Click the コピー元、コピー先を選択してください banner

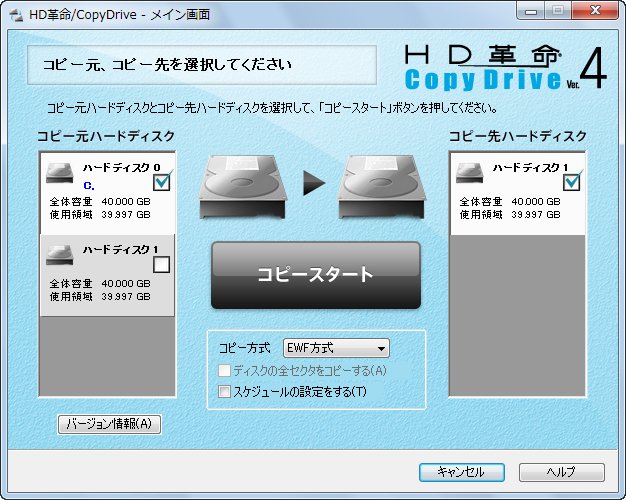tap(202, 65)
